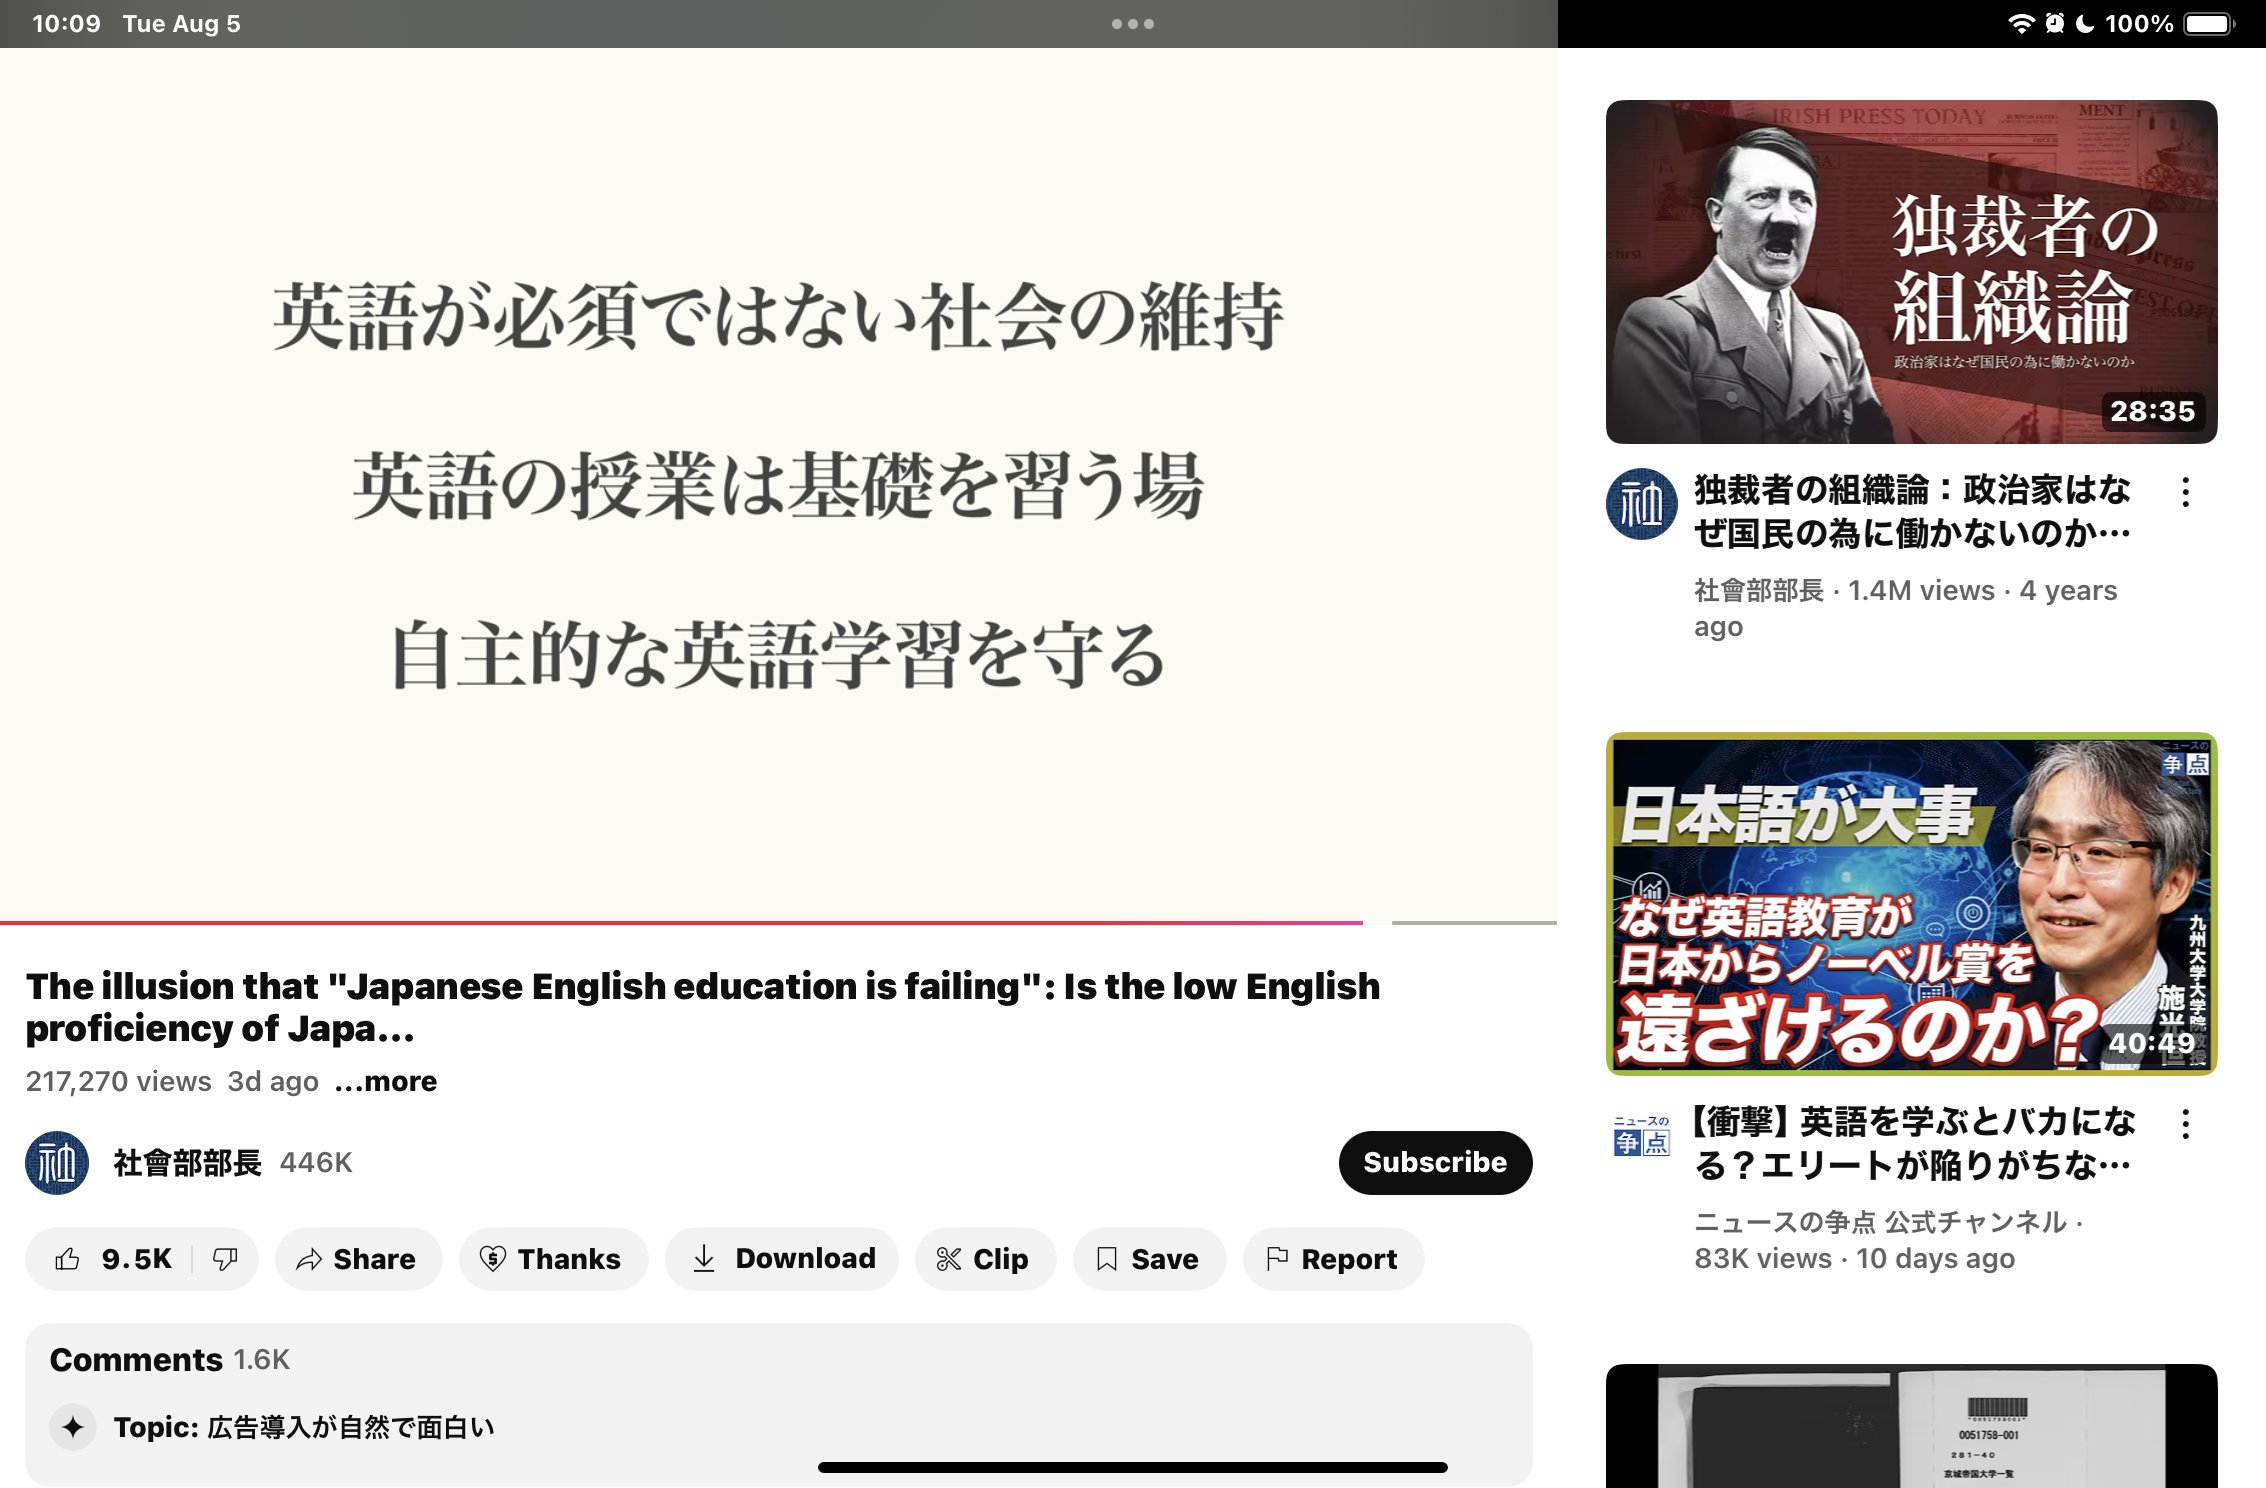Play the 日本語が大事 recommended video thumbnail
The image size is (2266, 1488).
(x=1910, y=904)
